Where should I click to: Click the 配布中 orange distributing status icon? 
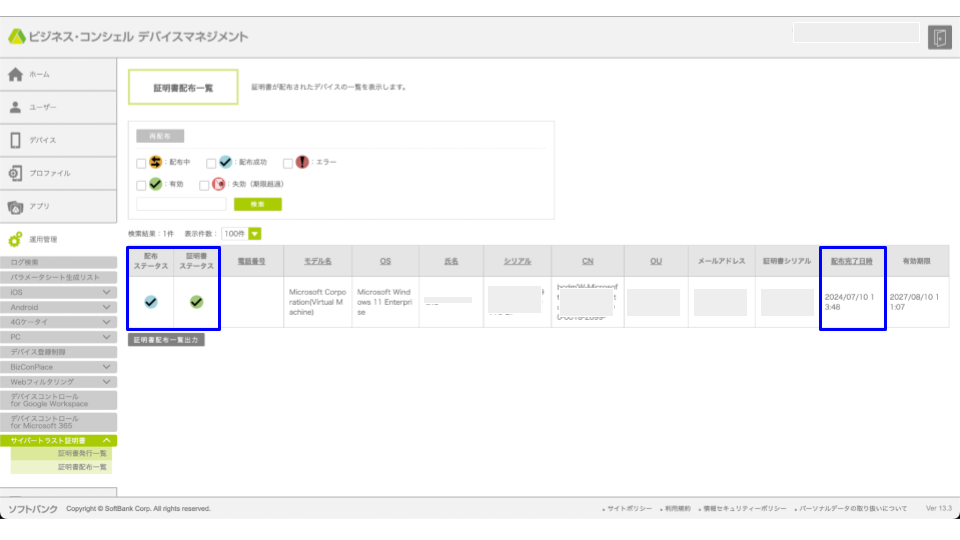(x=156, y=162)
